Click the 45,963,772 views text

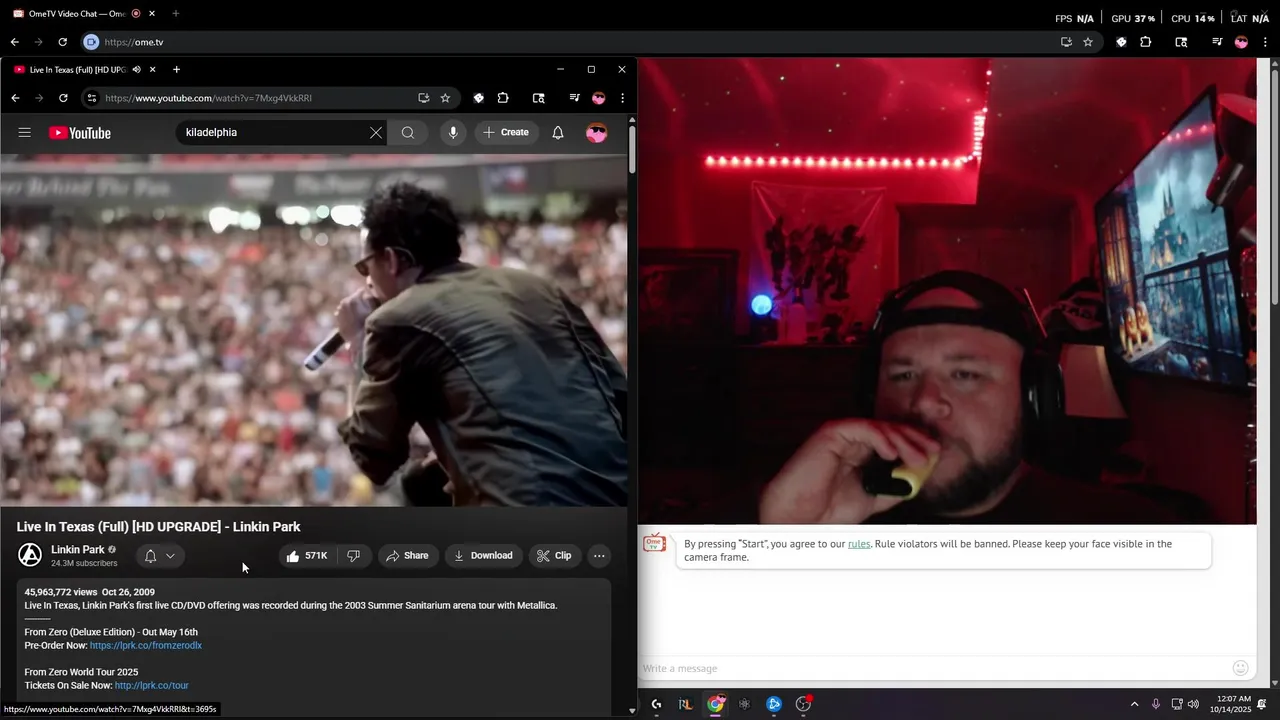pyautogui.click(x=61, y=592)
